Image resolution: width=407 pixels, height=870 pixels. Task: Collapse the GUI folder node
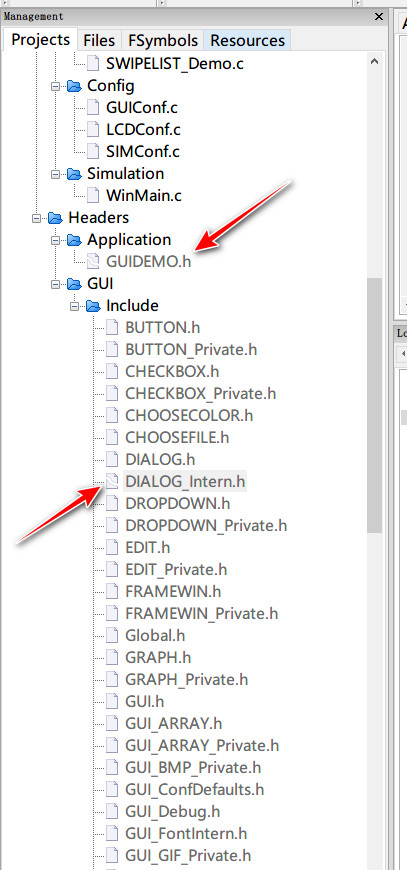pyautogui.click(x=55, y=284)
